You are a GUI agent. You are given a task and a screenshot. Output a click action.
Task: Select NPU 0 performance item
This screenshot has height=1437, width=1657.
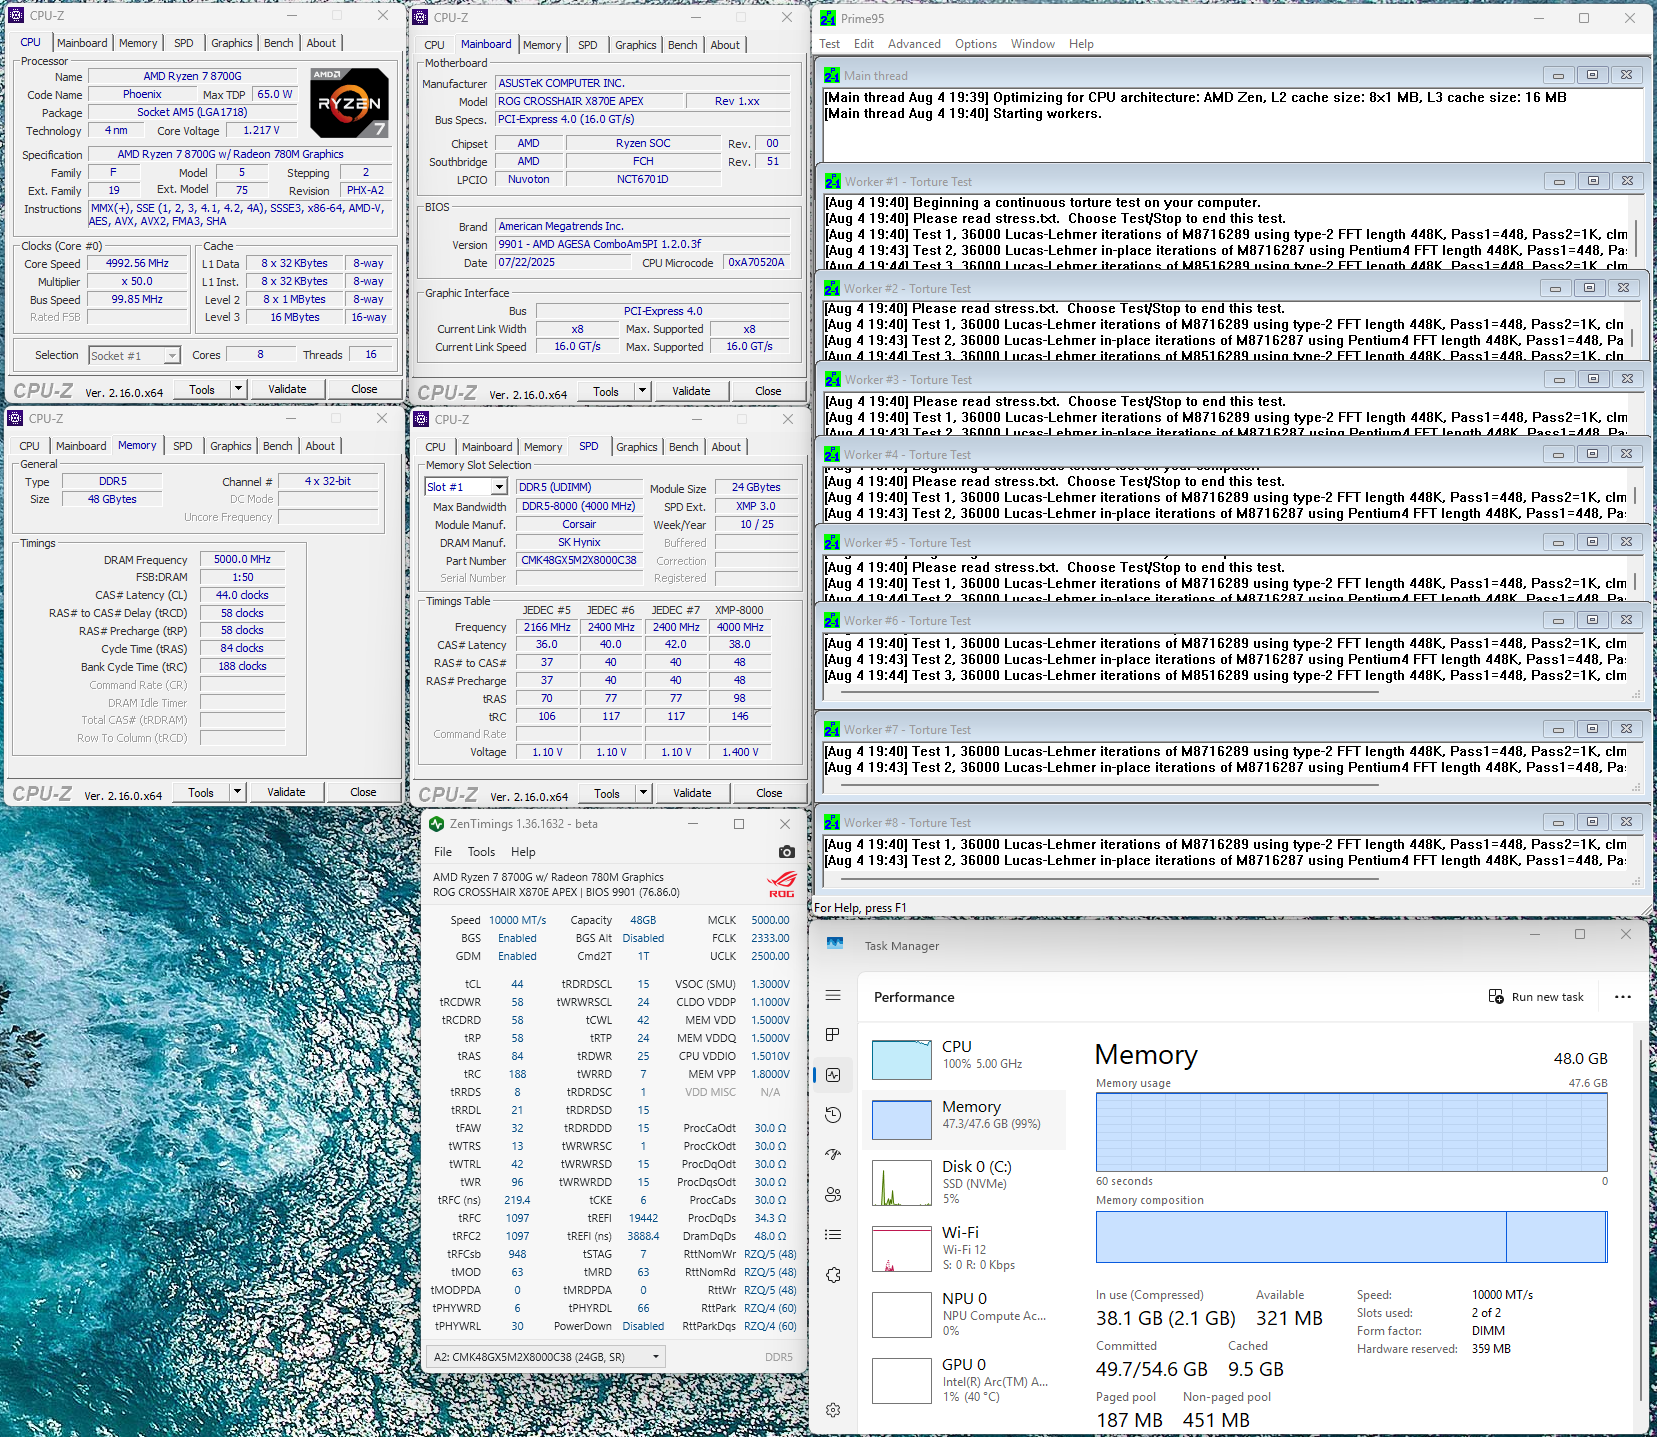click(x=964, y=1314)
